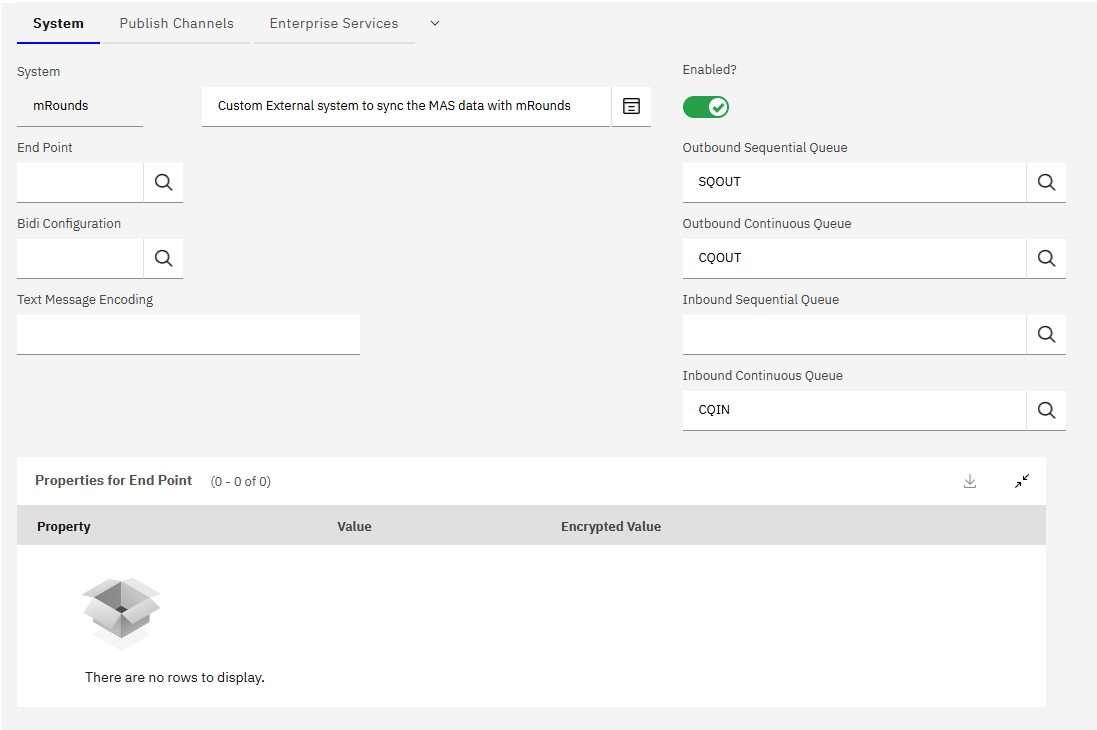
Task: Toggle the Enabled? switch off
Action: point(706,107)
